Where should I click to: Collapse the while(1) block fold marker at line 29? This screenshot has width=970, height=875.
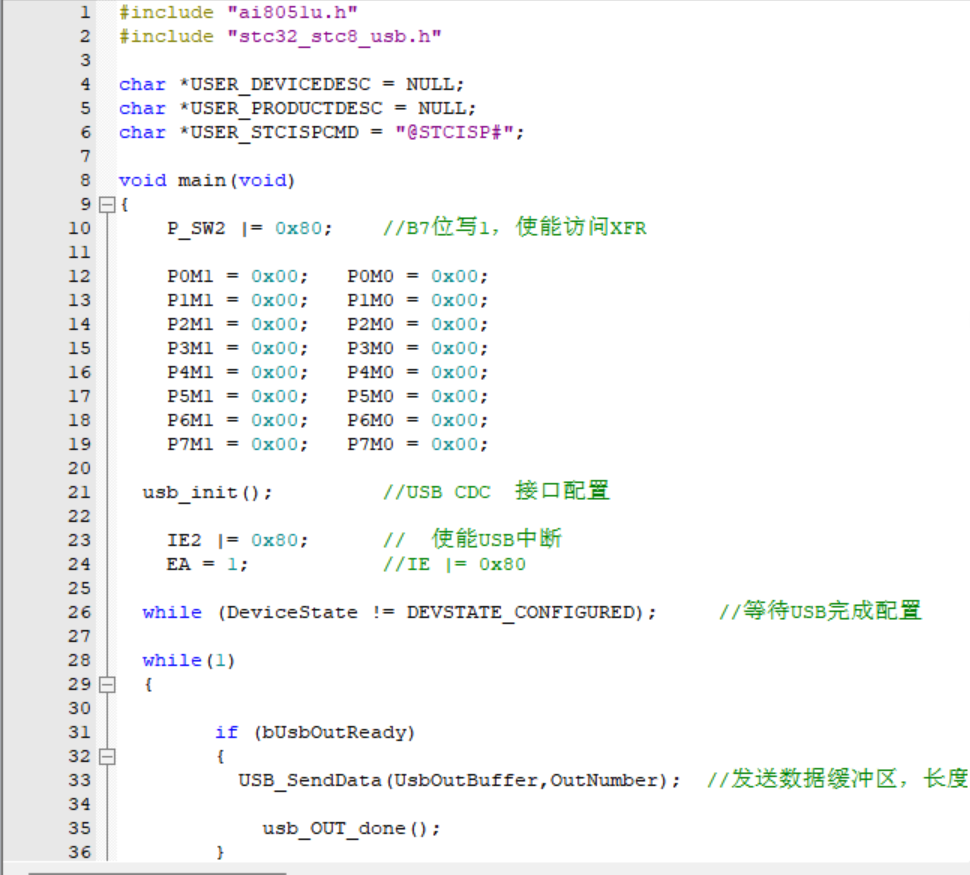pyautogui.click(x=108, y=685)
